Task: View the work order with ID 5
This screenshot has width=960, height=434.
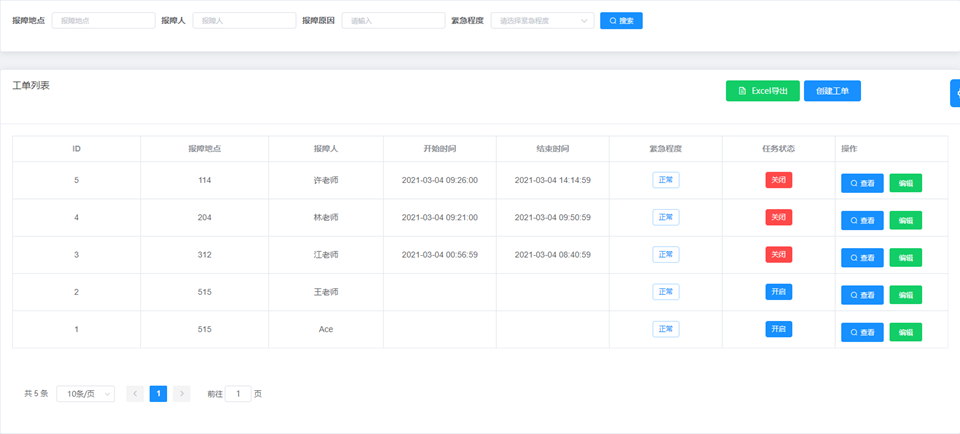Action: (x=862, y=183)
